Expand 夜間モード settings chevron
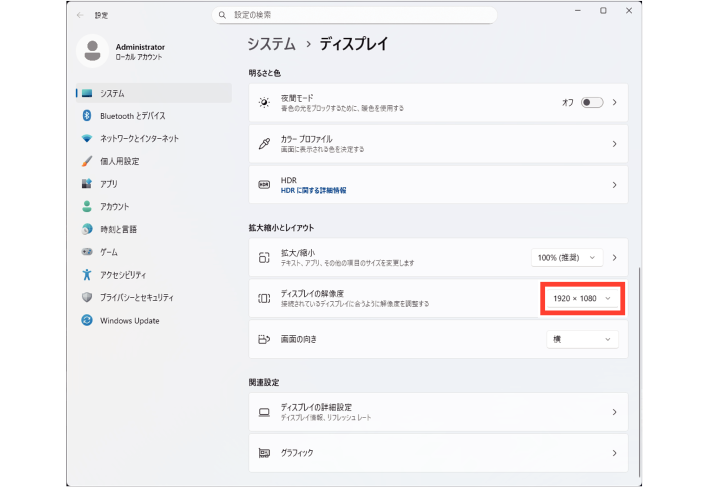708x487 pixels. (x=614, y=103)
